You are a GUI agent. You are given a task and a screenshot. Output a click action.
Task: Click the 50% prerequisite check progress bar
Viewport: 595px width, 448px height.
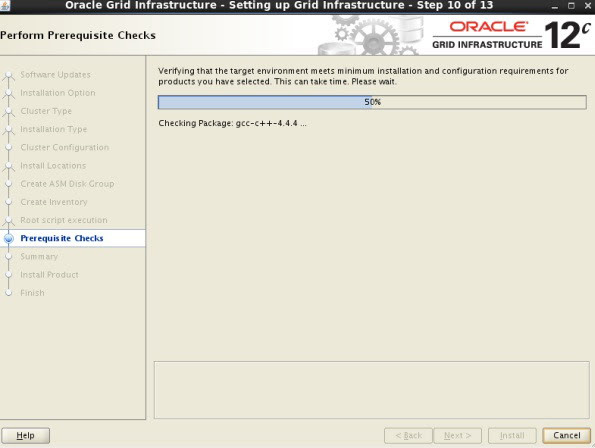[x=372, y=102]
